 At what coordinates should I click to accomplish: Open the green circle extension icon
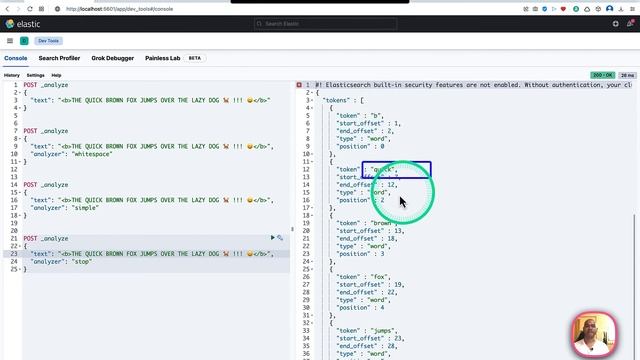coord(576,9)
